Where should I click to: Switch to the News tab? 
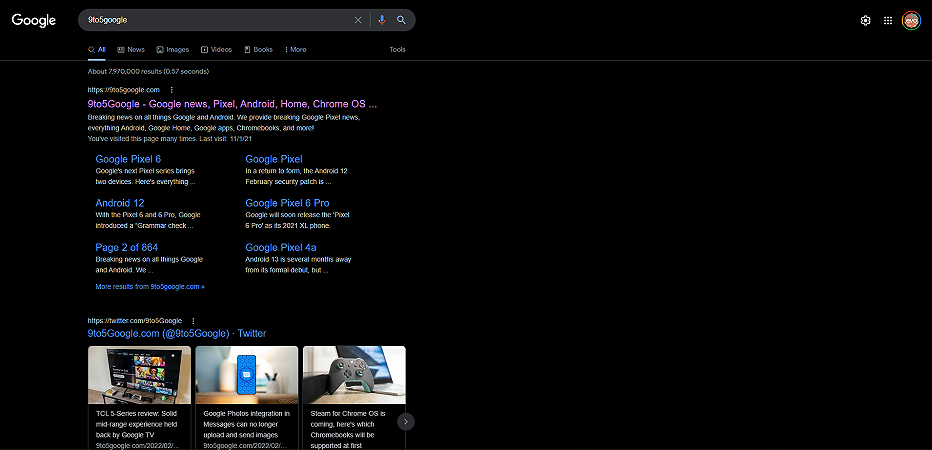coord(131,50)
